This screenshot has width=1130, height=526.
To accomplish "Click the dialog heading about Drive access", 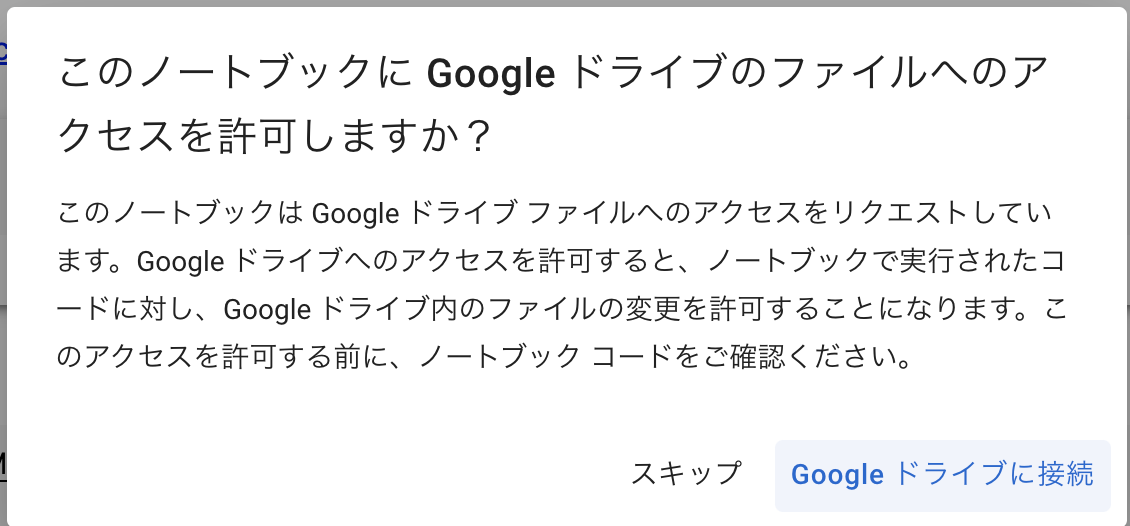I will (552, 102).
